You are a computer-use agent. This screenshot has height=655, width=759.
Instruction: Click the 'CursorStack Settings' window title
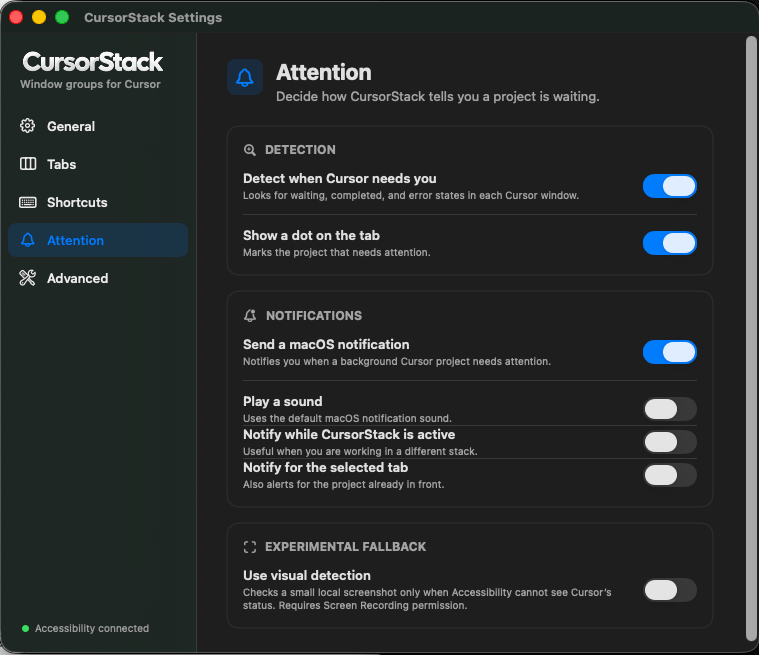click(153, 17)
